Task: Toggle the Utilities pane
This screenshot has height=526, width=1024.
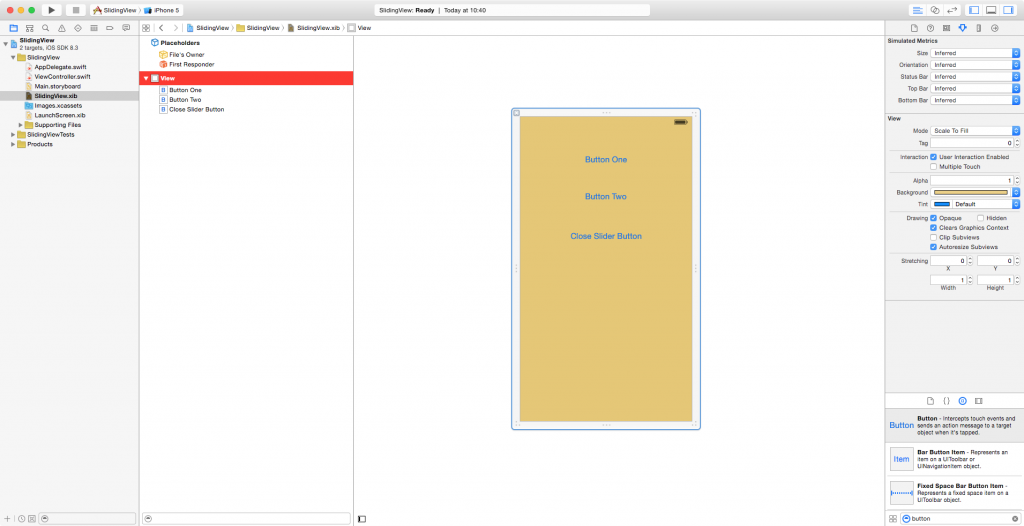Action: pyautogui.click(x=1008, y=10)
